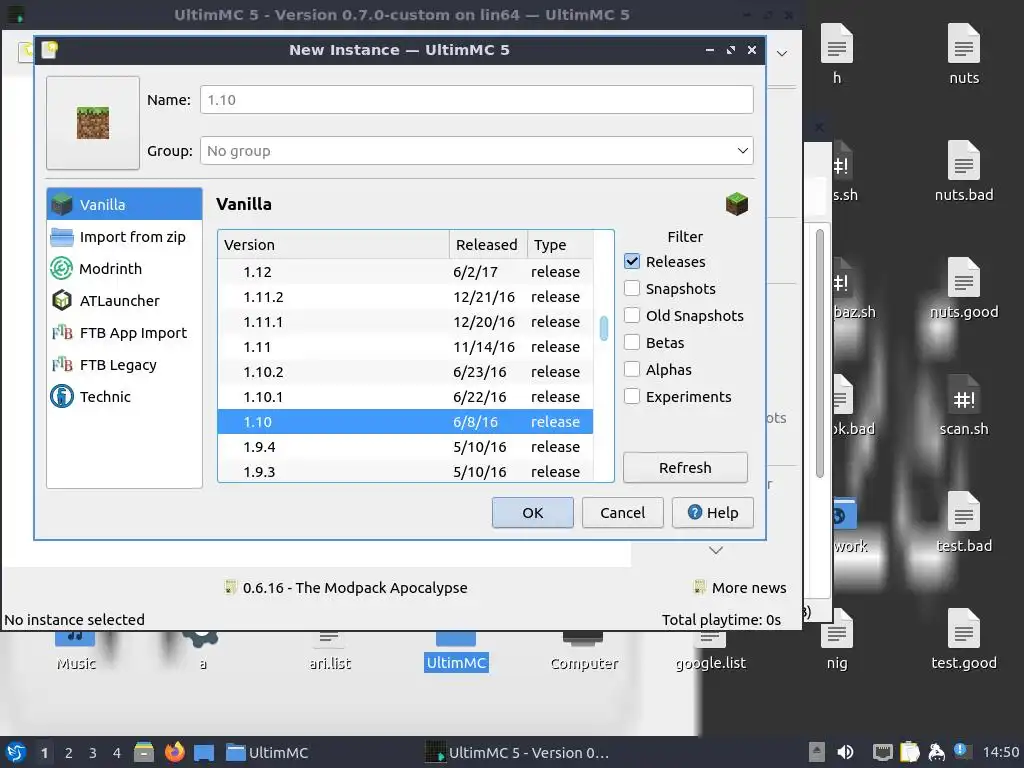Click the version list scrollbar handle
The height and width of the screenshot is (768, 1024).
coord(603,328)
